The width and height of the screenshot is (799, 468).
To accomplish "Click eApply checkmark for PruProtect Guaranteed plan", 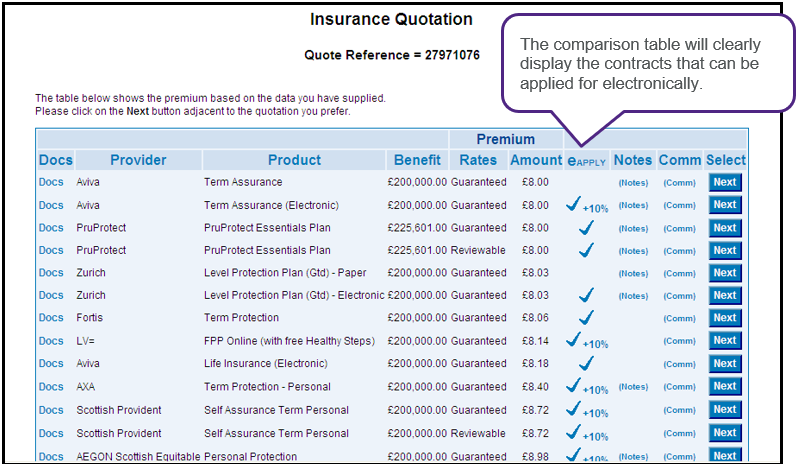I will point(586,227).
